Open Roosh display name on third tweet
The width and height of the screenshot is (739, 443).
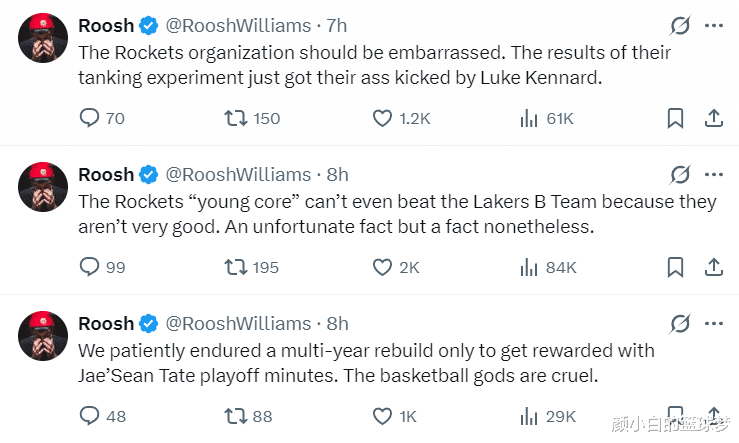point(105,323)
